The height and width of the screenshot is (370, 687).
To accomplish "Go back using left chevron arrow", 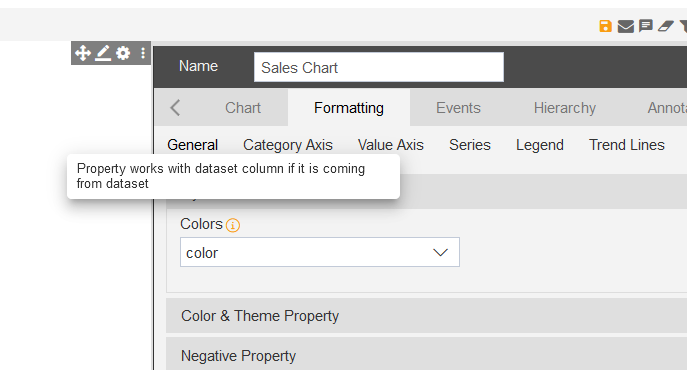I will coord(175,107).
